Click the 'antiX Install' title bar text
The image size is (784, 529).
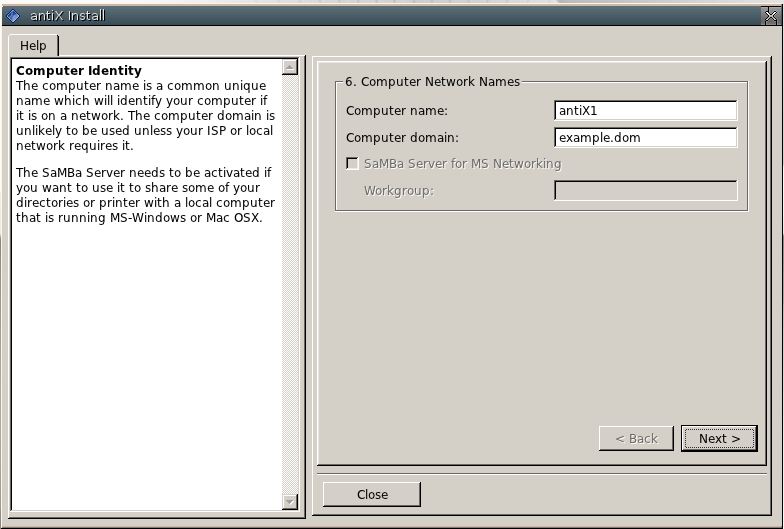click(x=68, y=16)
